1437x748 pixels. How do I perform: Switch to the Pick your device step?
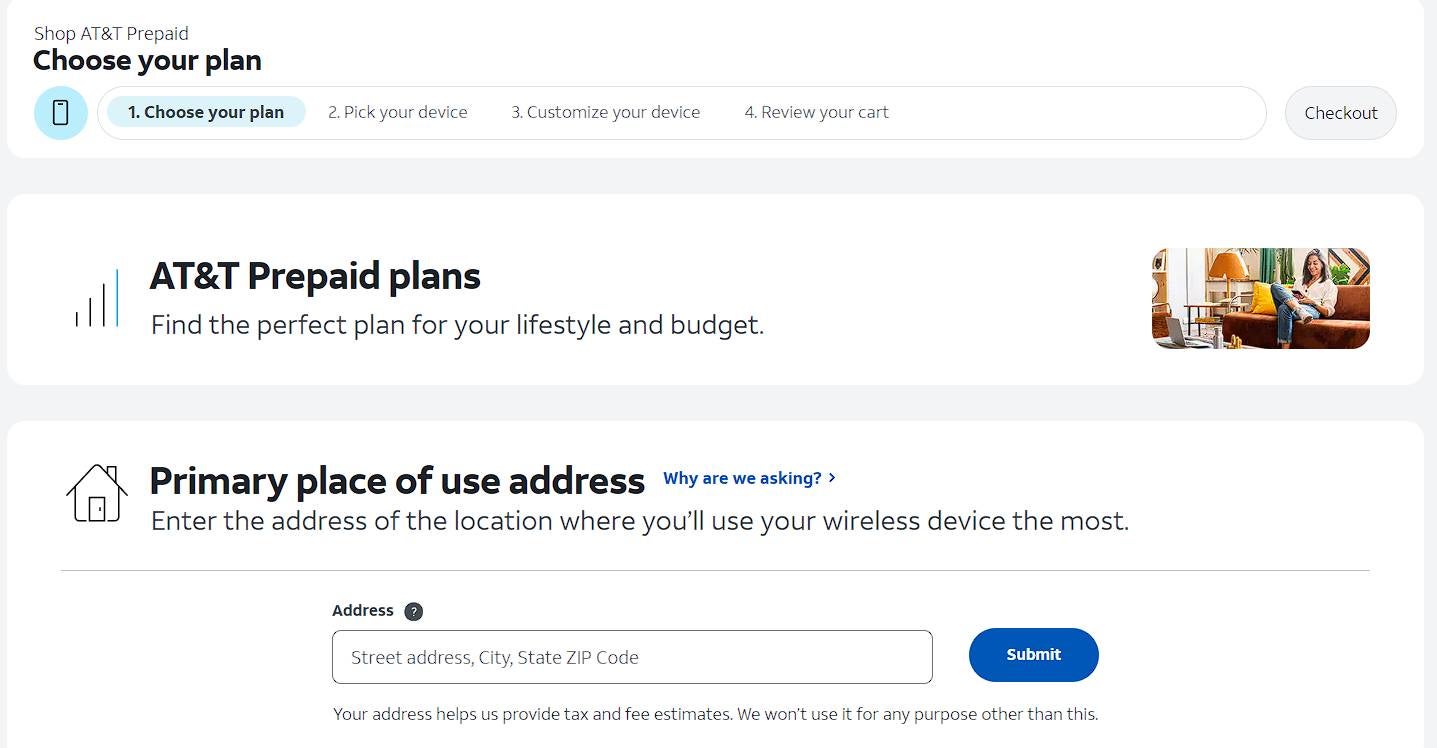(397, 112)
